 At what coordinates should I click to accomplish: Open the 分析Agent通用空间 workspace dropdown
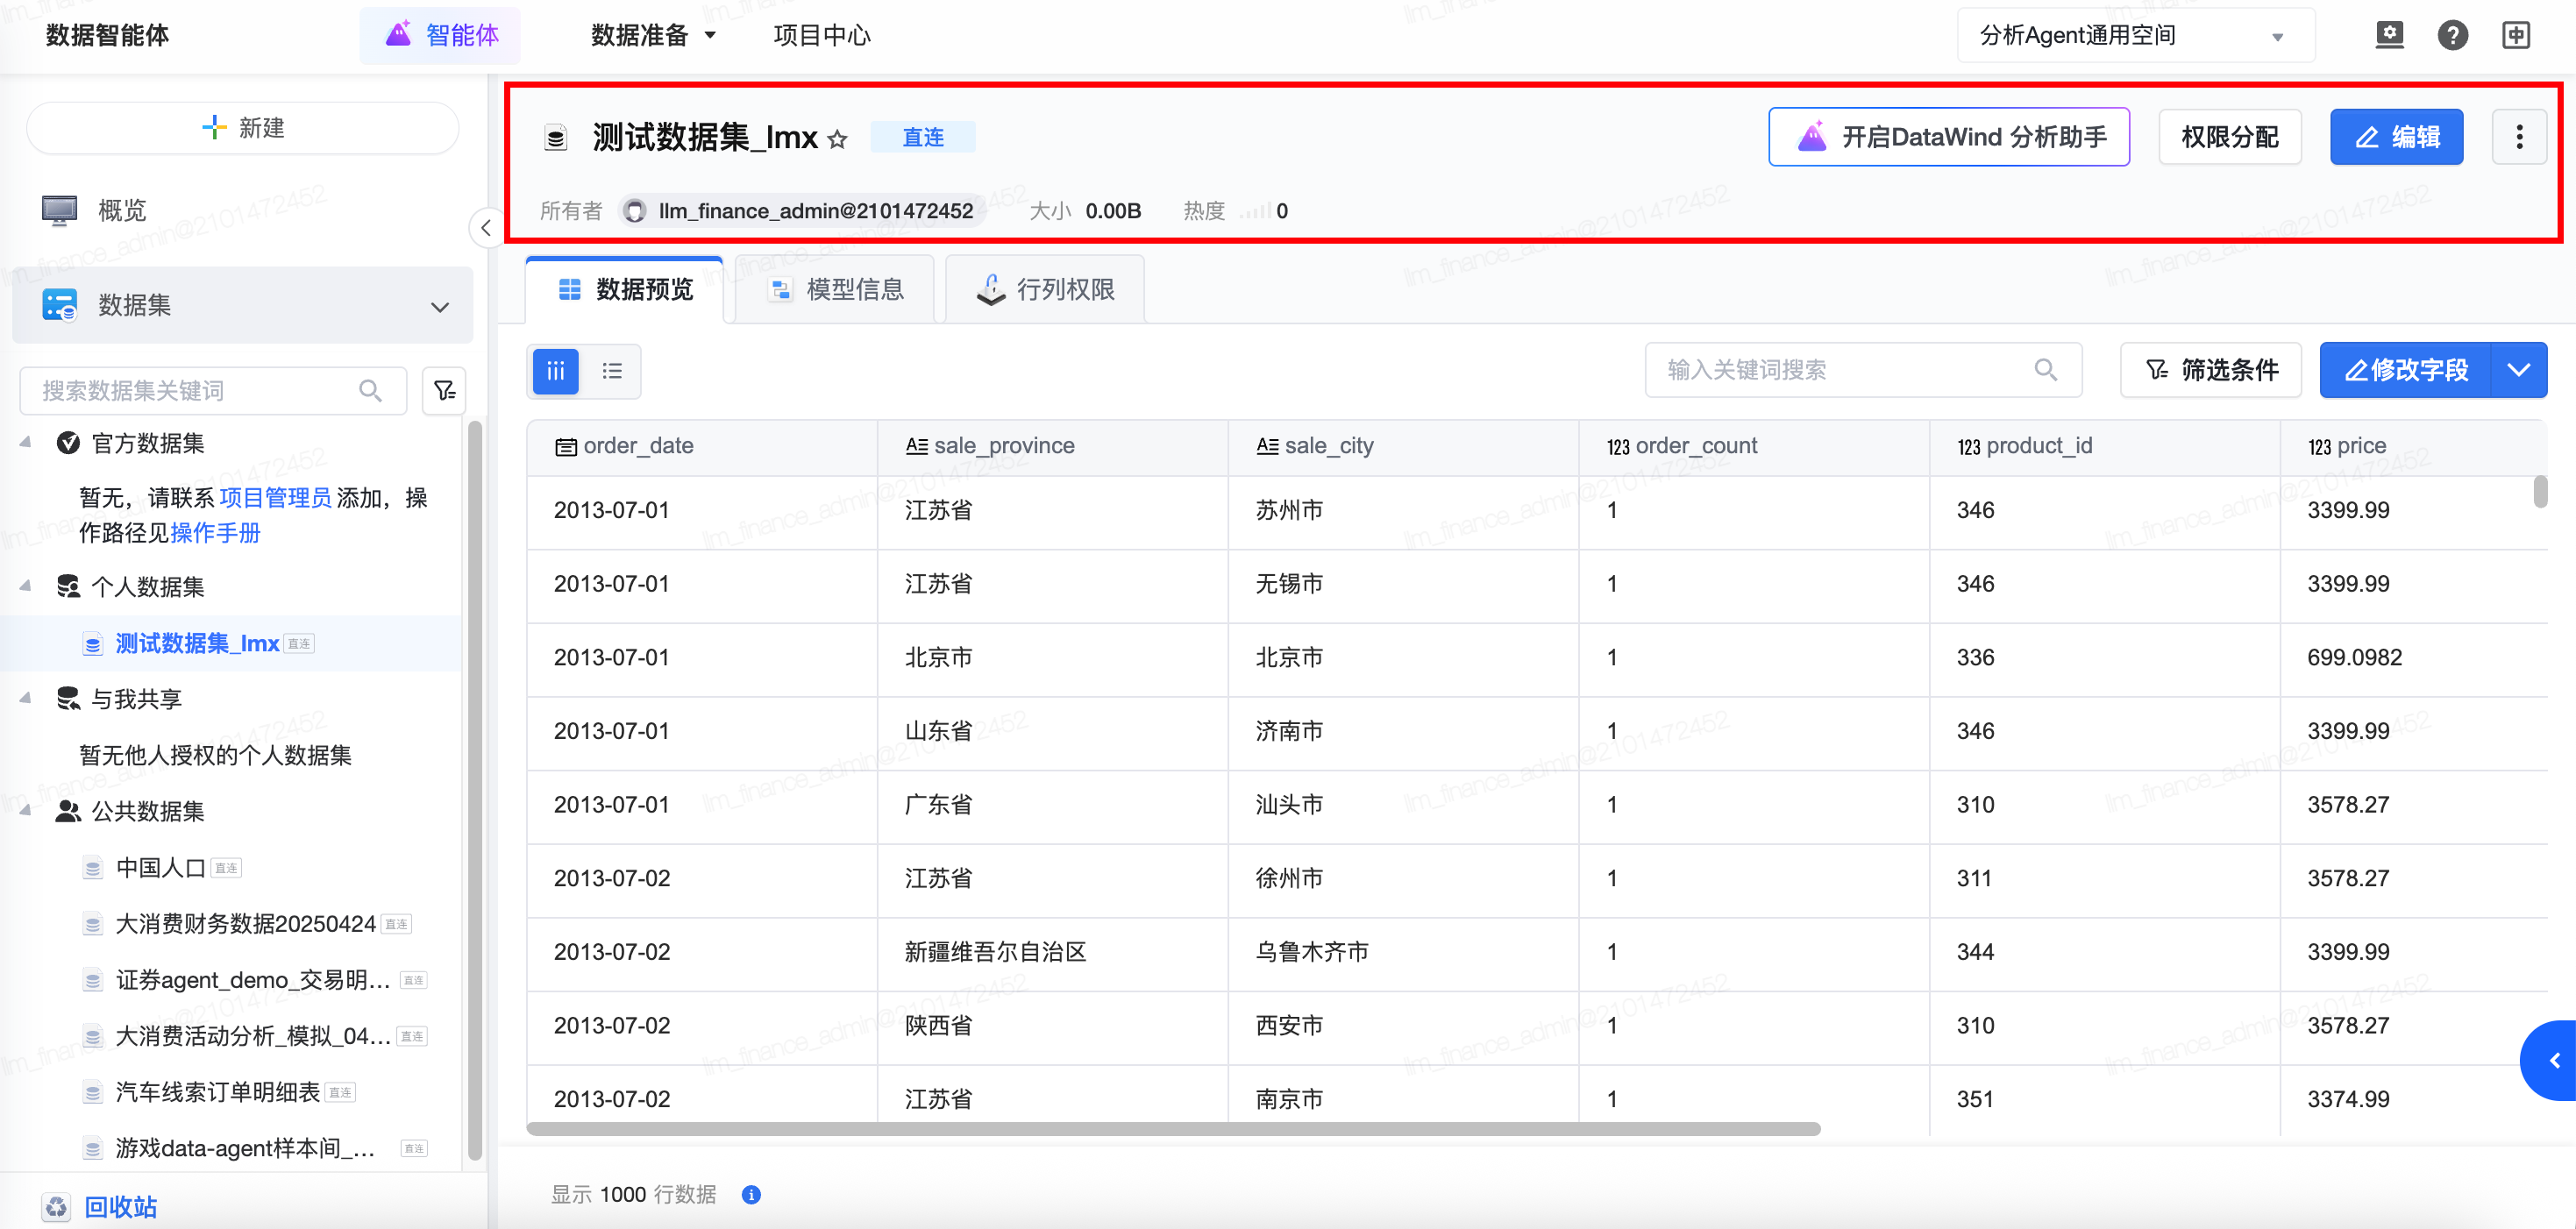tap(2134, 35)
